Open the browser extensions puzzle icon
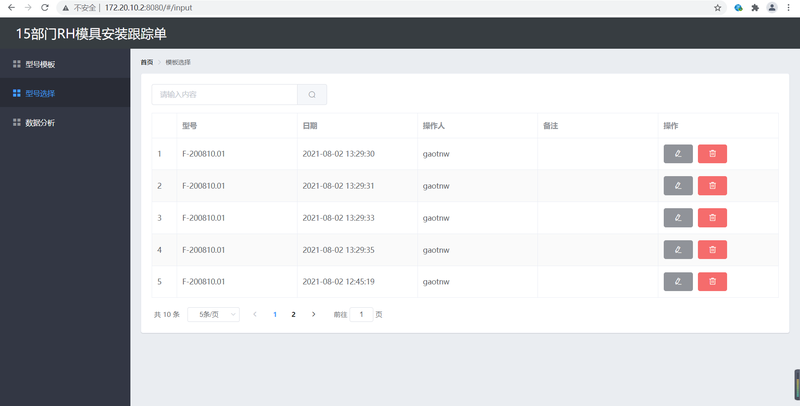800x406 pixels. (x=755, y=8)
